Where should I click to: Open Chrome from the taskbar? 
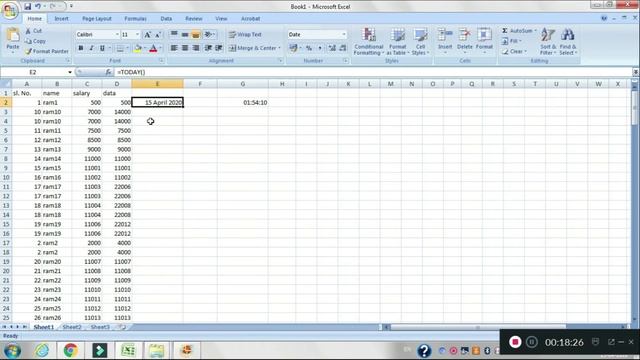[70, 351]
